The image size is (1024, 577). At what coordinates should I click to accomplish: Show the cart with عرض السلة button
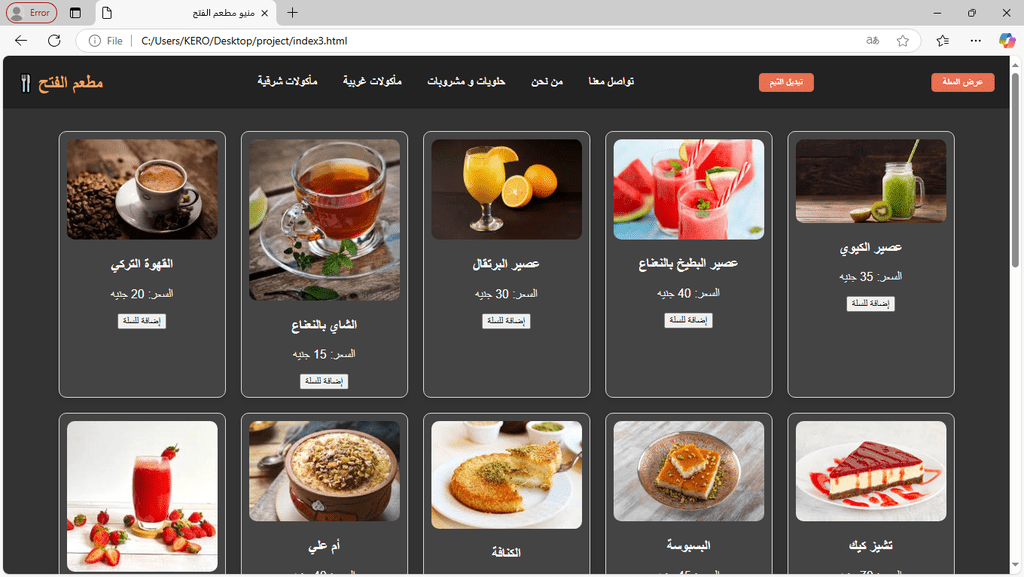pyautogui.click(x=963, y=82)
